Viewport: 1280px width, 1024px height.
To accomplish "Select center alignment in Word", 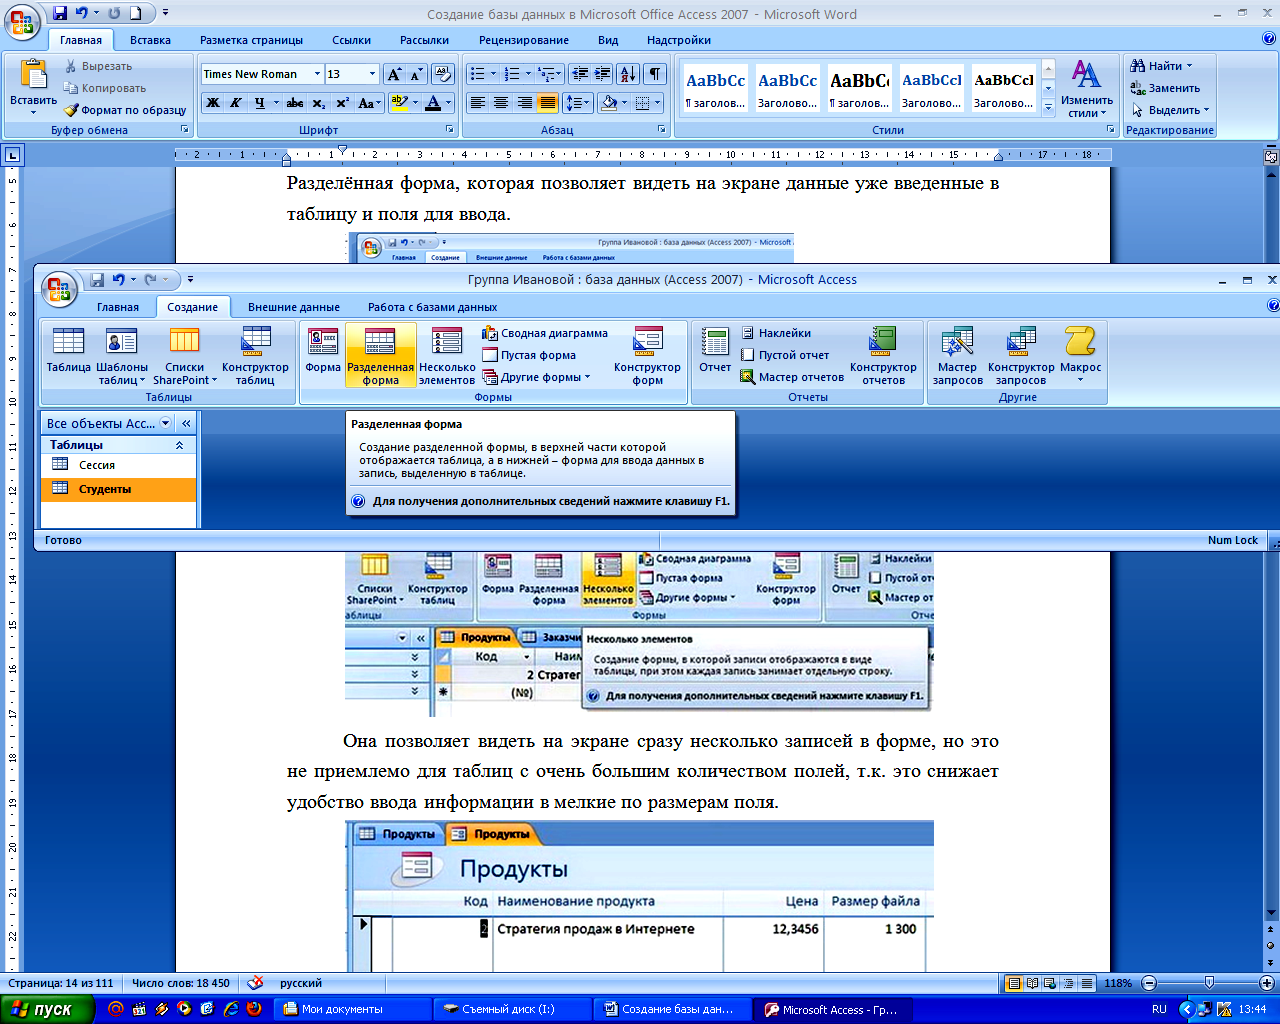I will [501, 102].
